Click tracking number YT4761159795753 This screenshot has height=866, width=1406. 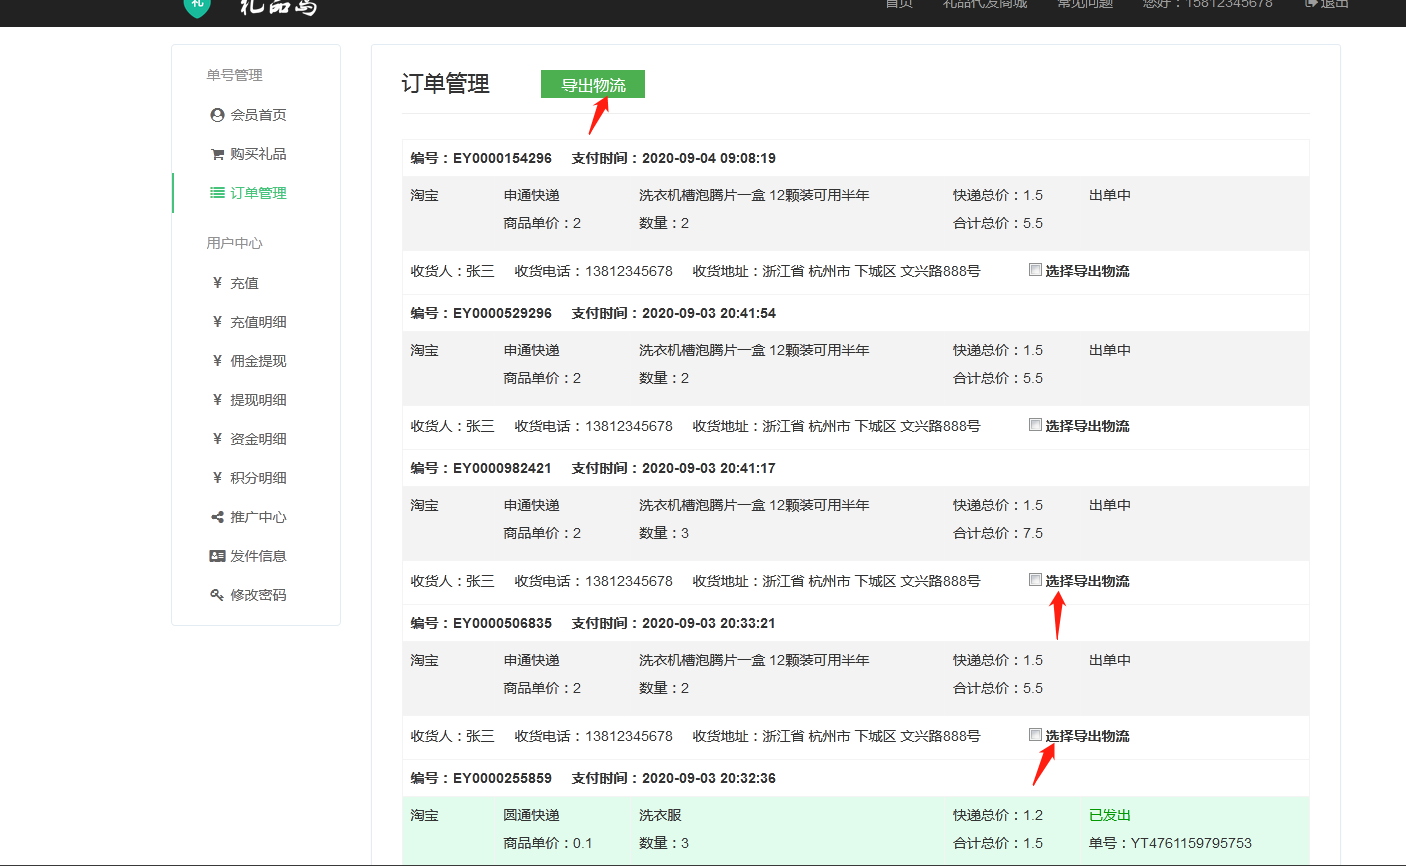coord(1190,843)
